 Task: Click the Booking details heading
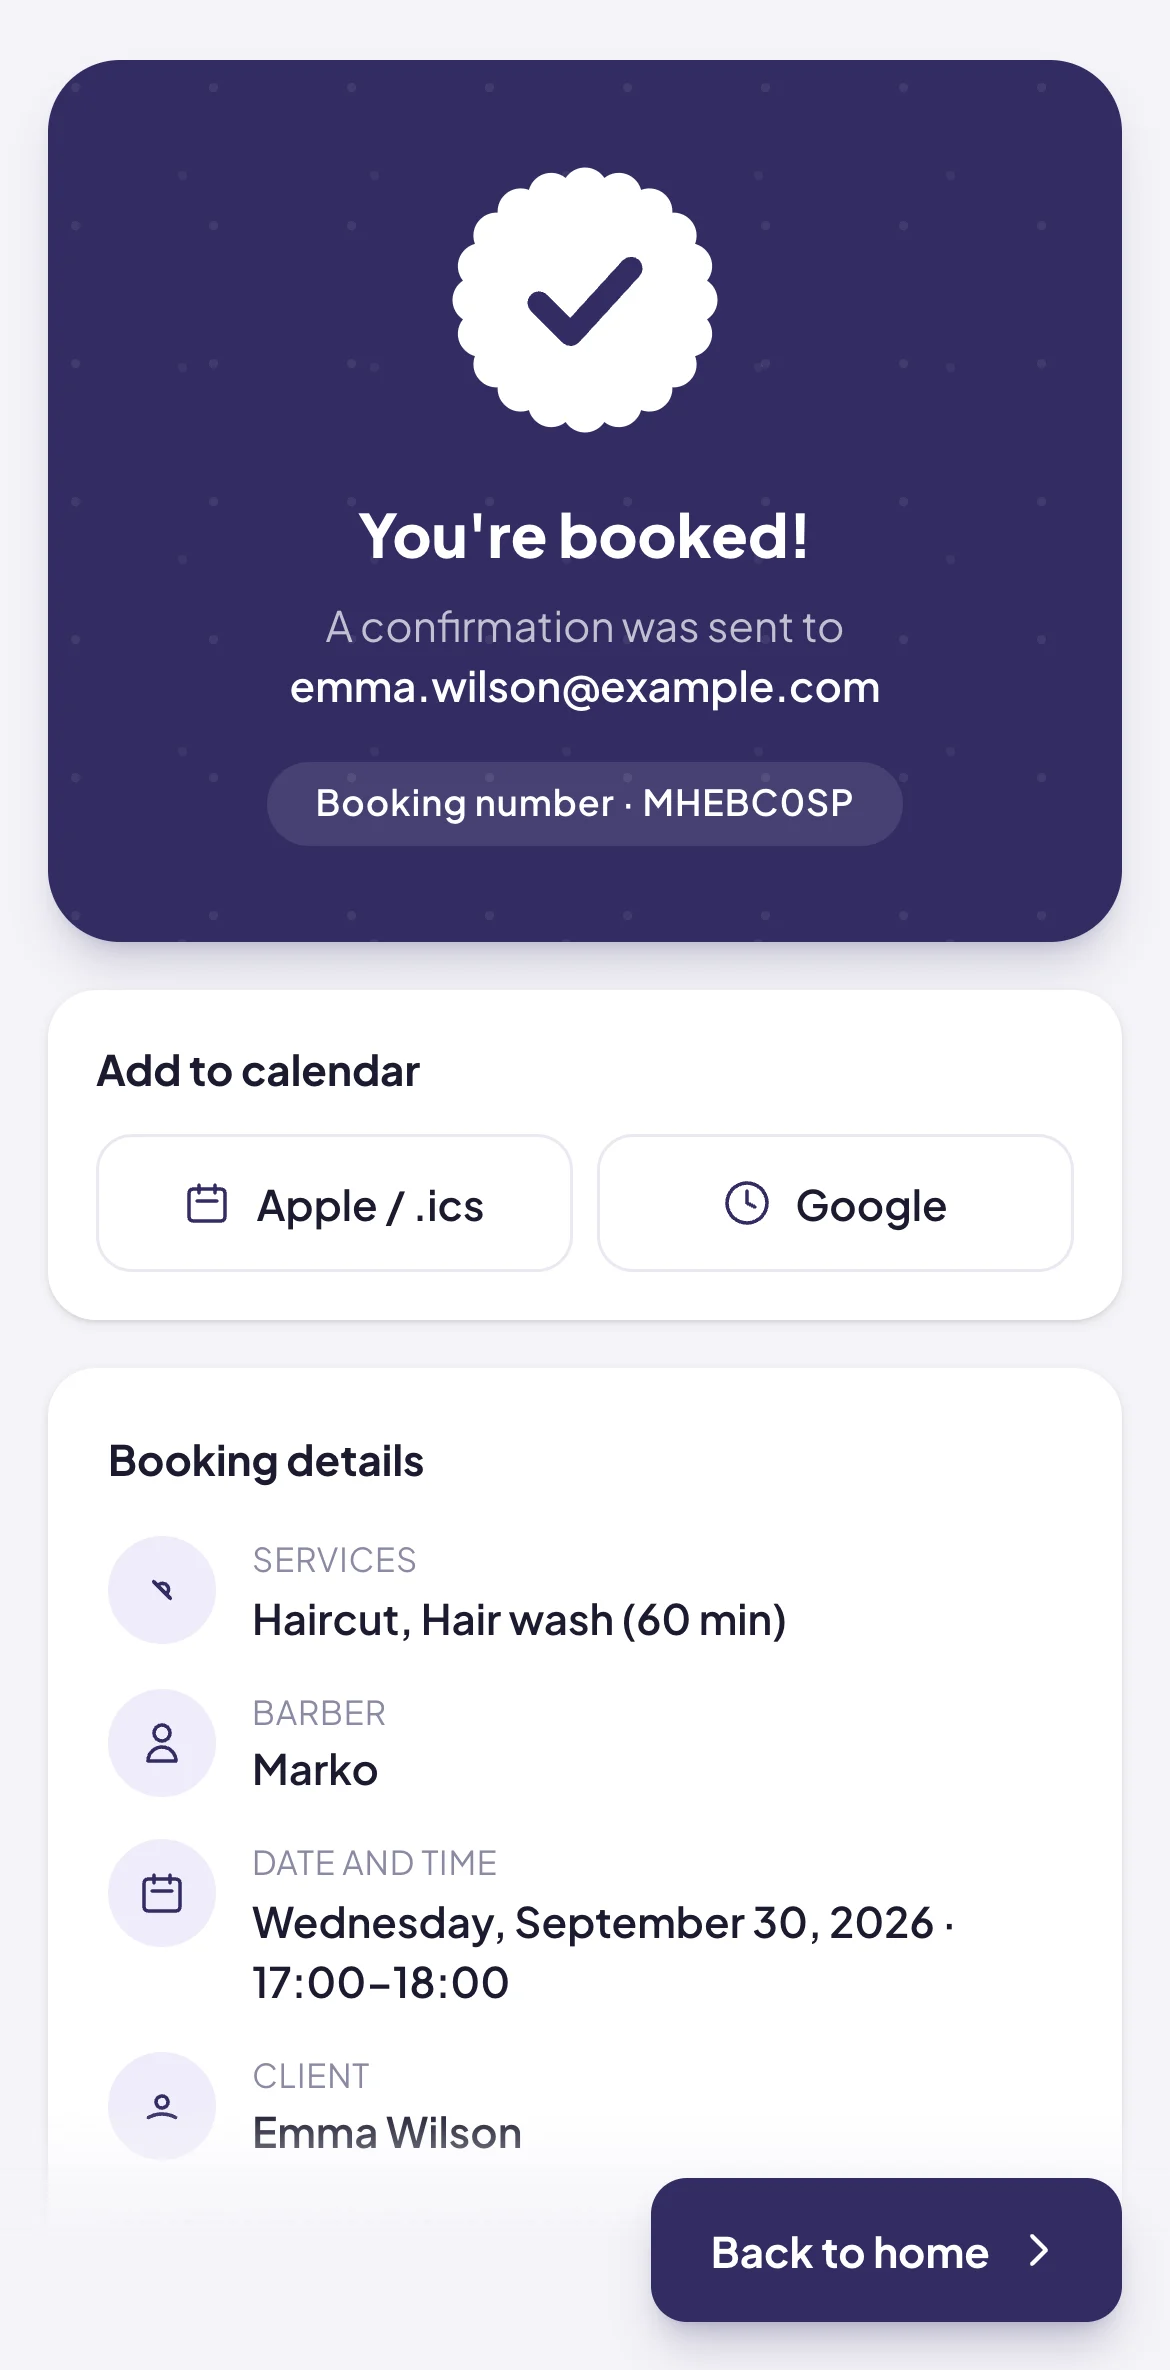[266, 1461]
